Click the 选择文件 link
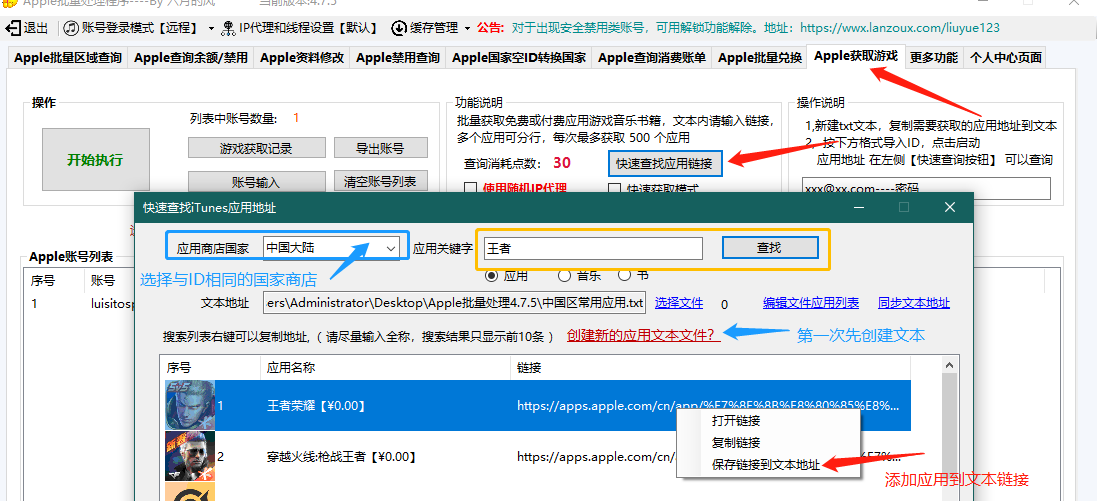Viewport: 1097px width, 501px height. [x=679, y=303]
